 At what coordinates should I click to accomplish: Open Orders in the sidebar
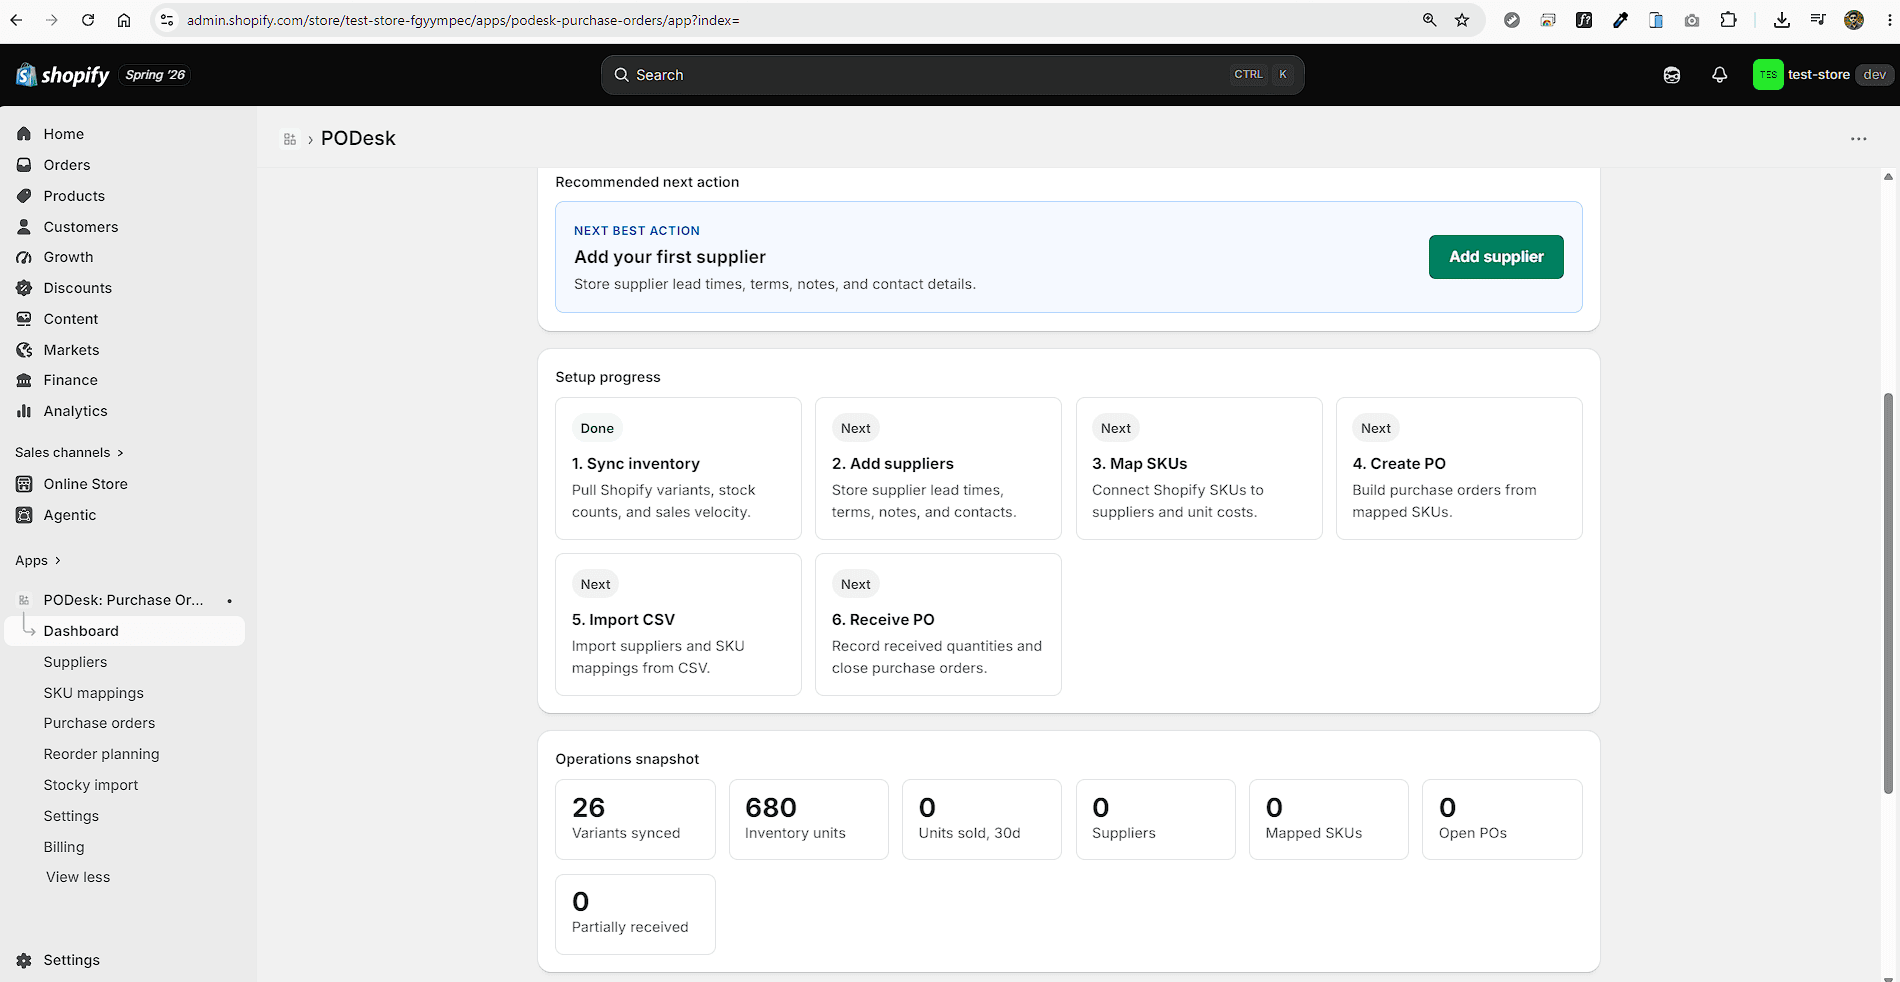click(66, 165)
